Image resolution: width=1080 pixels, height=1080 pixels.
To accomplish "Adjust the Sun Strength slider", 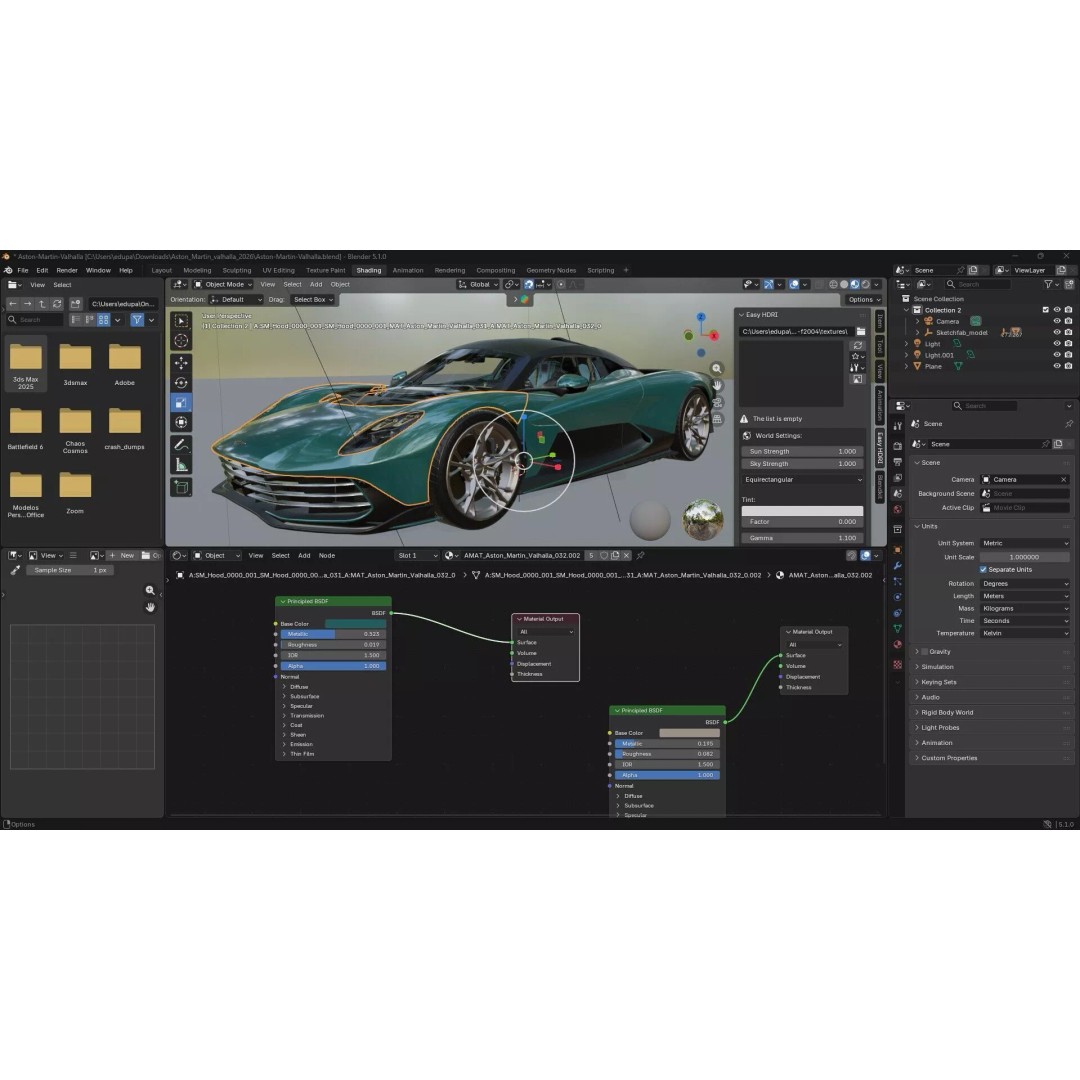I will pos(802,452).
